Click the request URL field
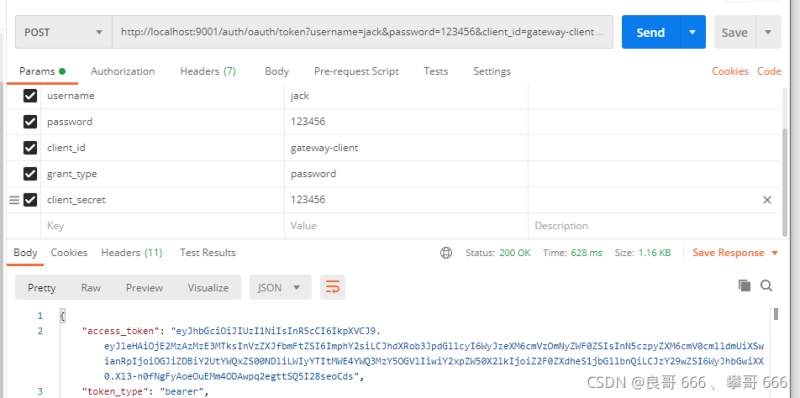The image size is (800, 398). 362,32
